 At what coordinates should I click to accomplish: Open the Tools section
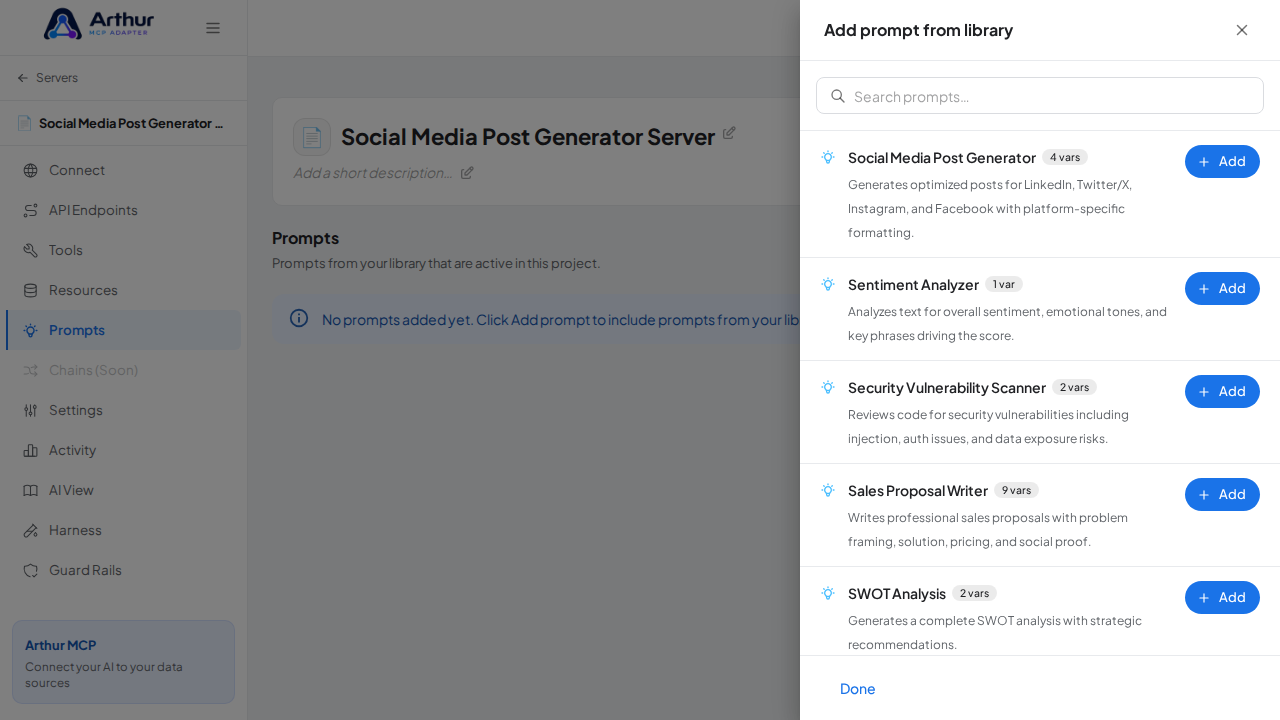click(x=124, y=250)
